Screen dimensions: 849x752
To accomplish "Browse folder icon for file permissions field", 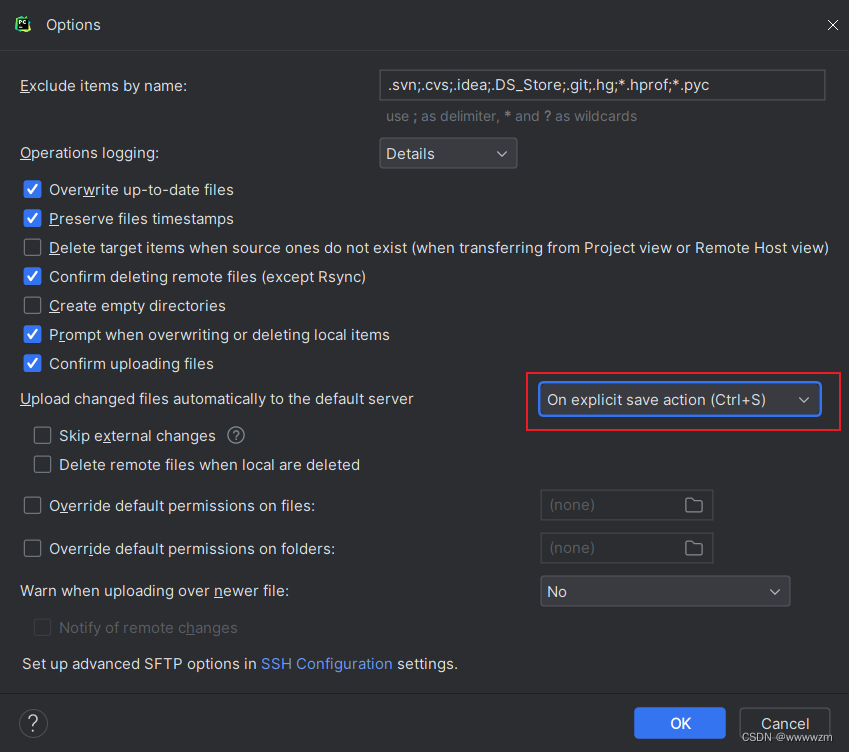I will click(694, 505).
